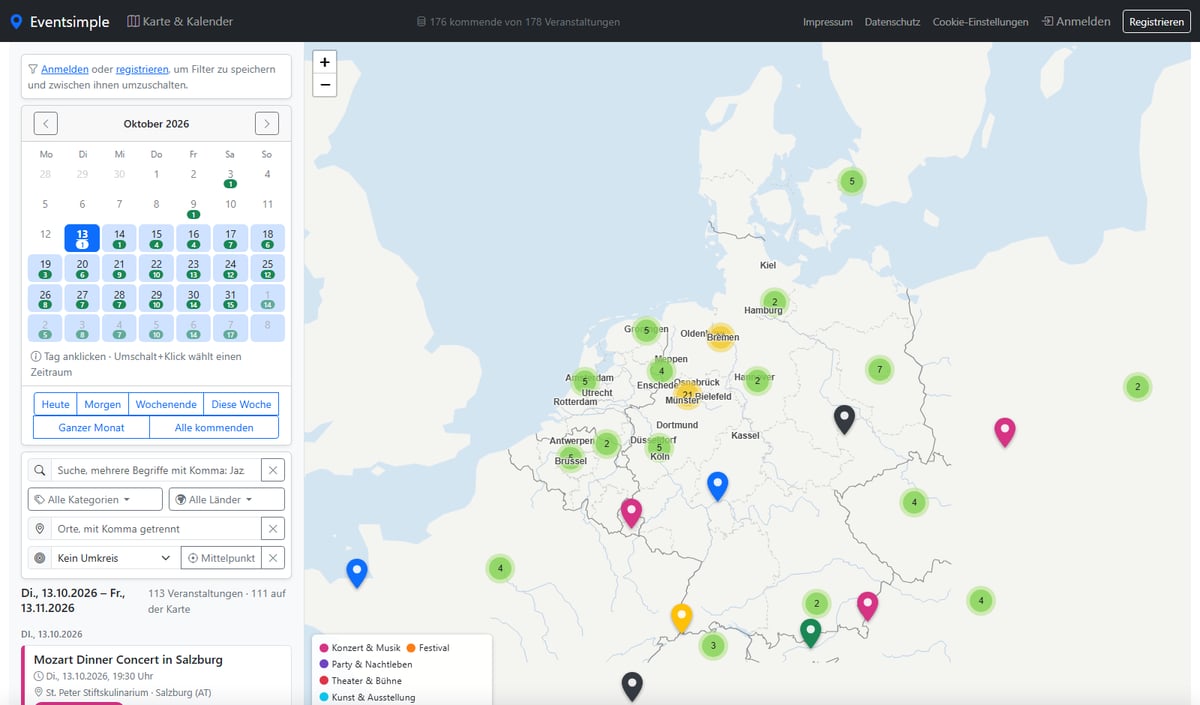Open the cluster over Brüssel

point(571,457)
